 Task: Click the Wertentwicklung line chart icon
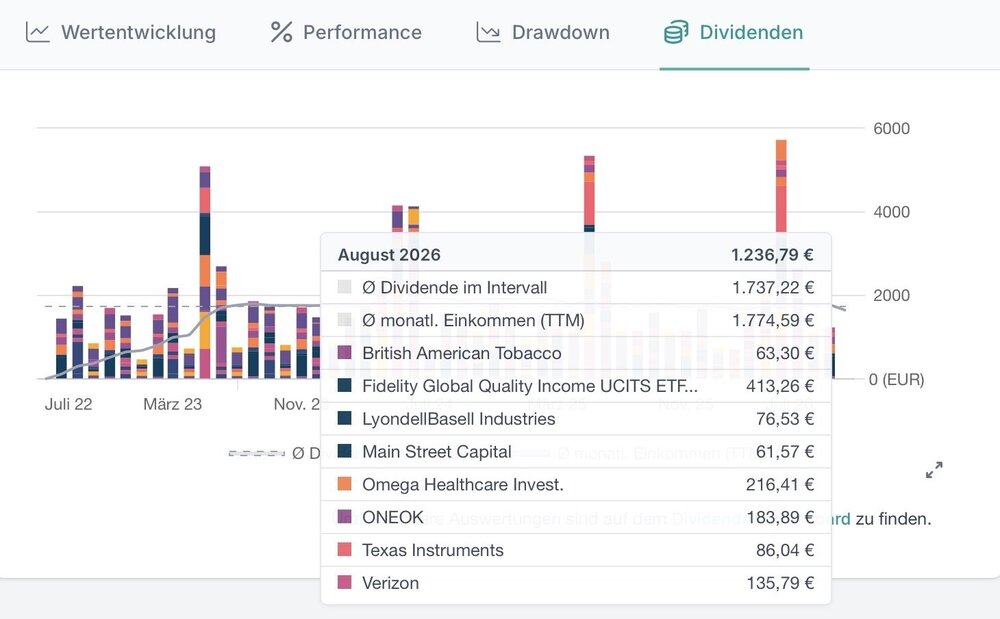pyautogui.click(x=38, y=32)
